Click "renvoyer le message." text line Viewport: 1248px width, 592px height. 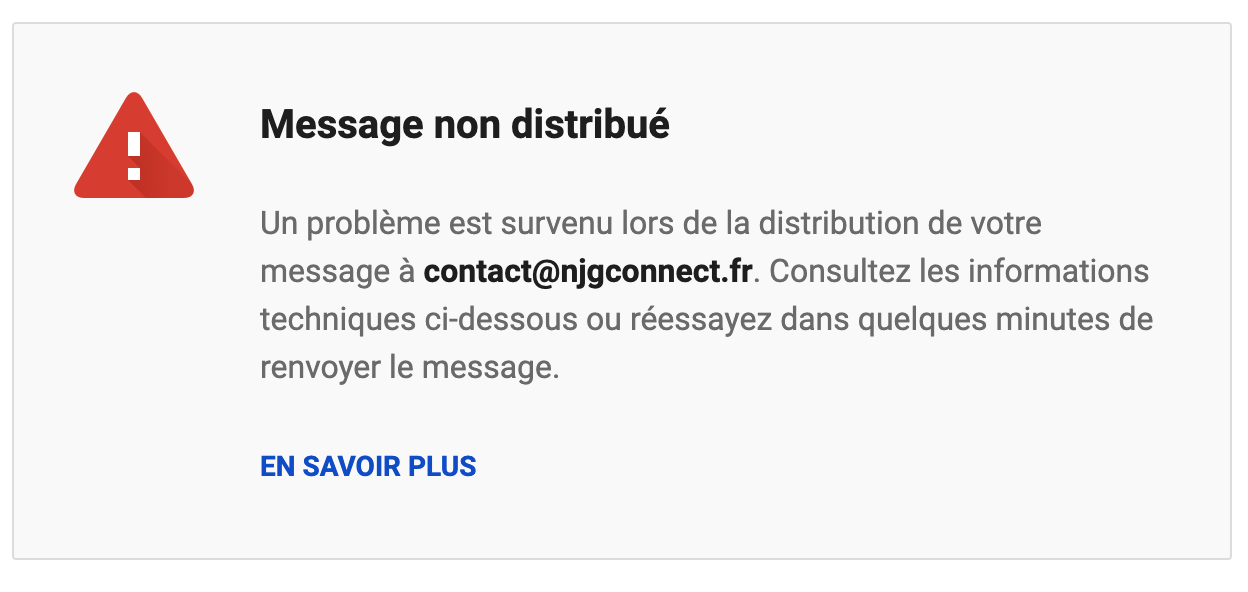coord(409,367)
